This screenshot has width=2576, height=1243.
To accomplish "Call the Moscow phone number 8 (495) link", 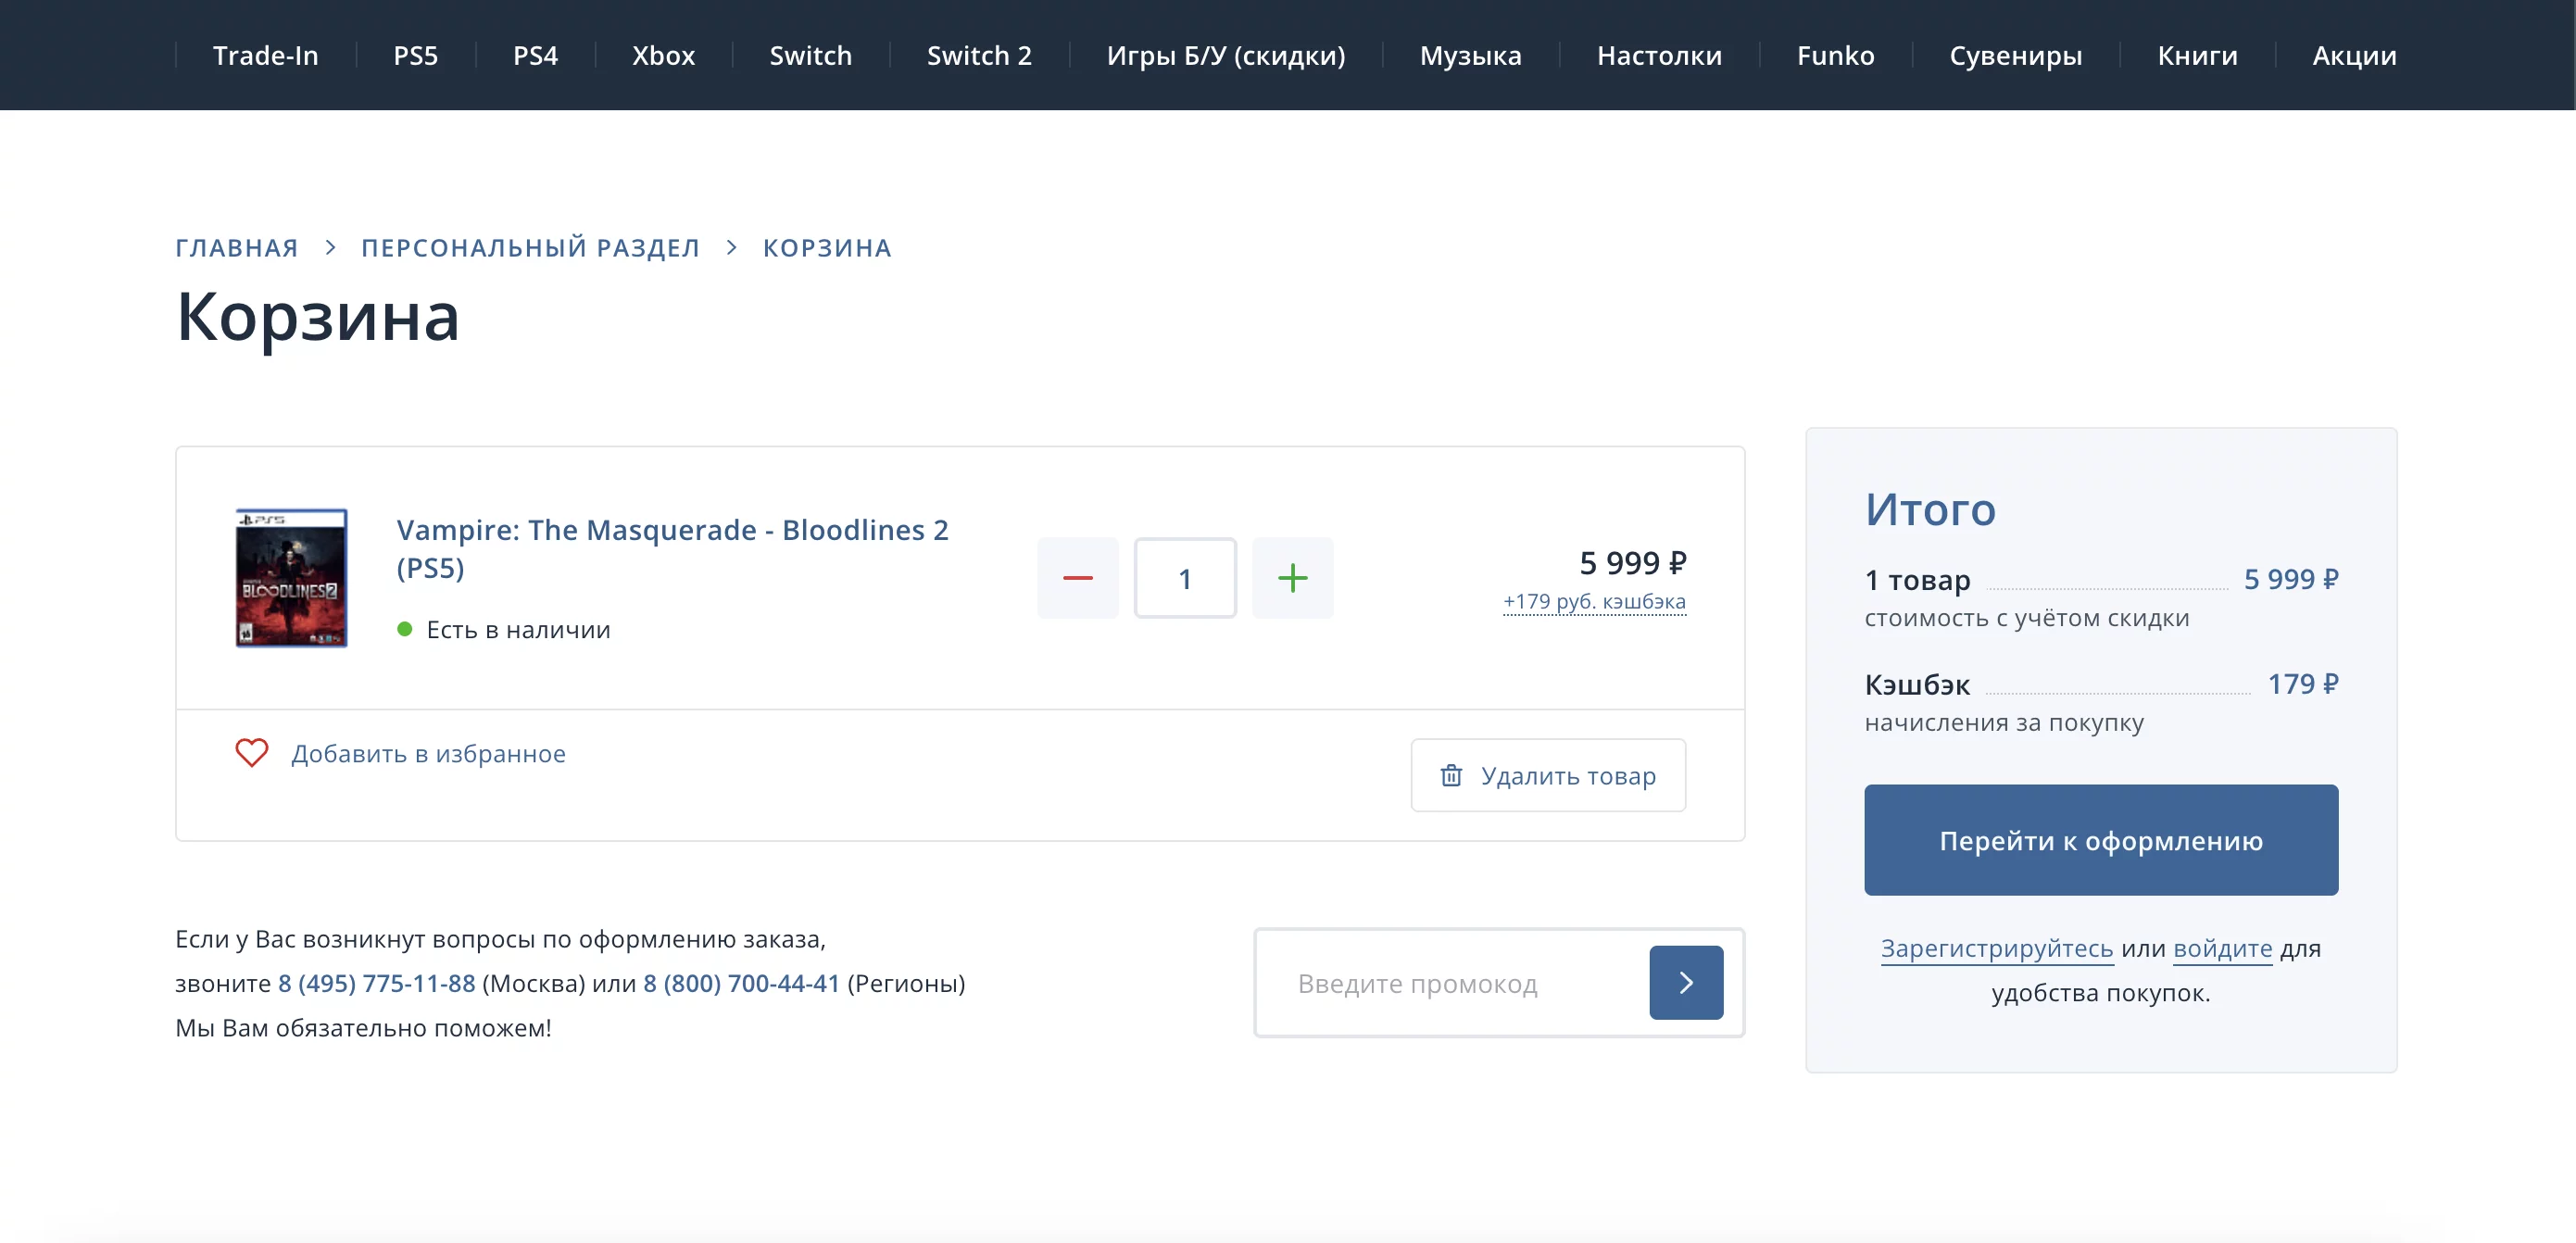I will point(376,983).
